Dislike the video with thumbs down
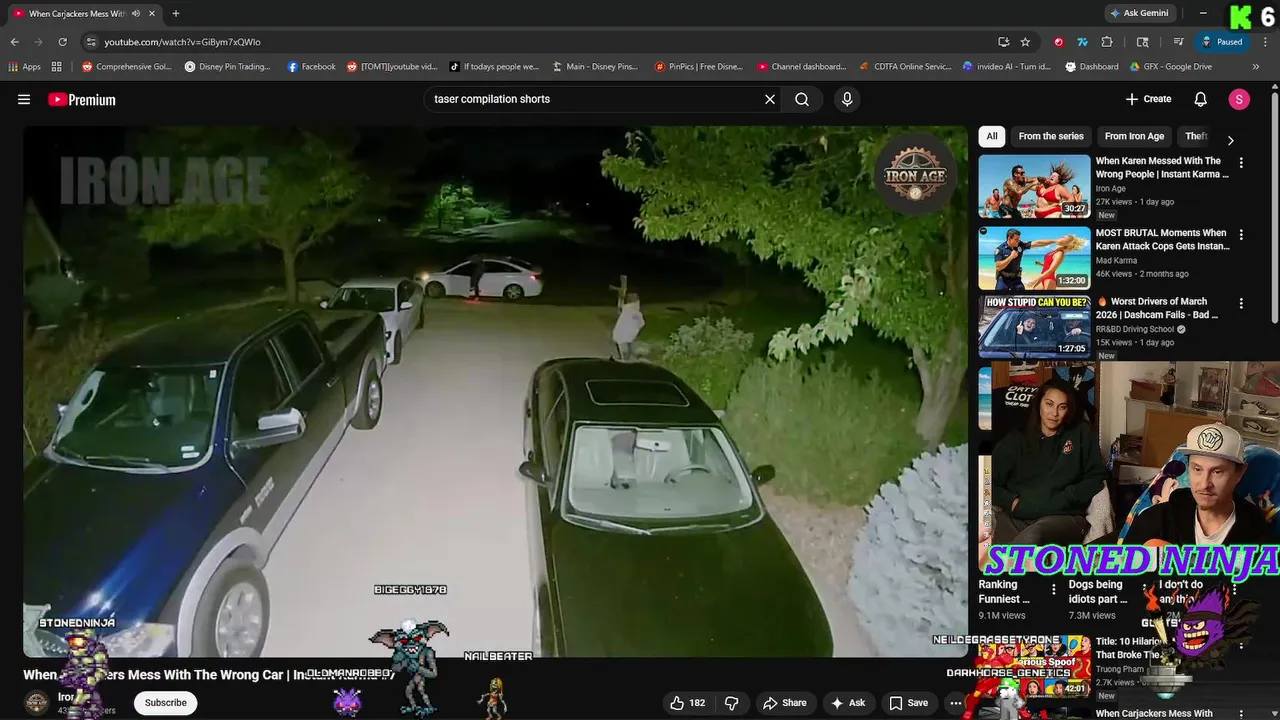This screenshot has width=1280, height=720. click(x=732, y=703)
